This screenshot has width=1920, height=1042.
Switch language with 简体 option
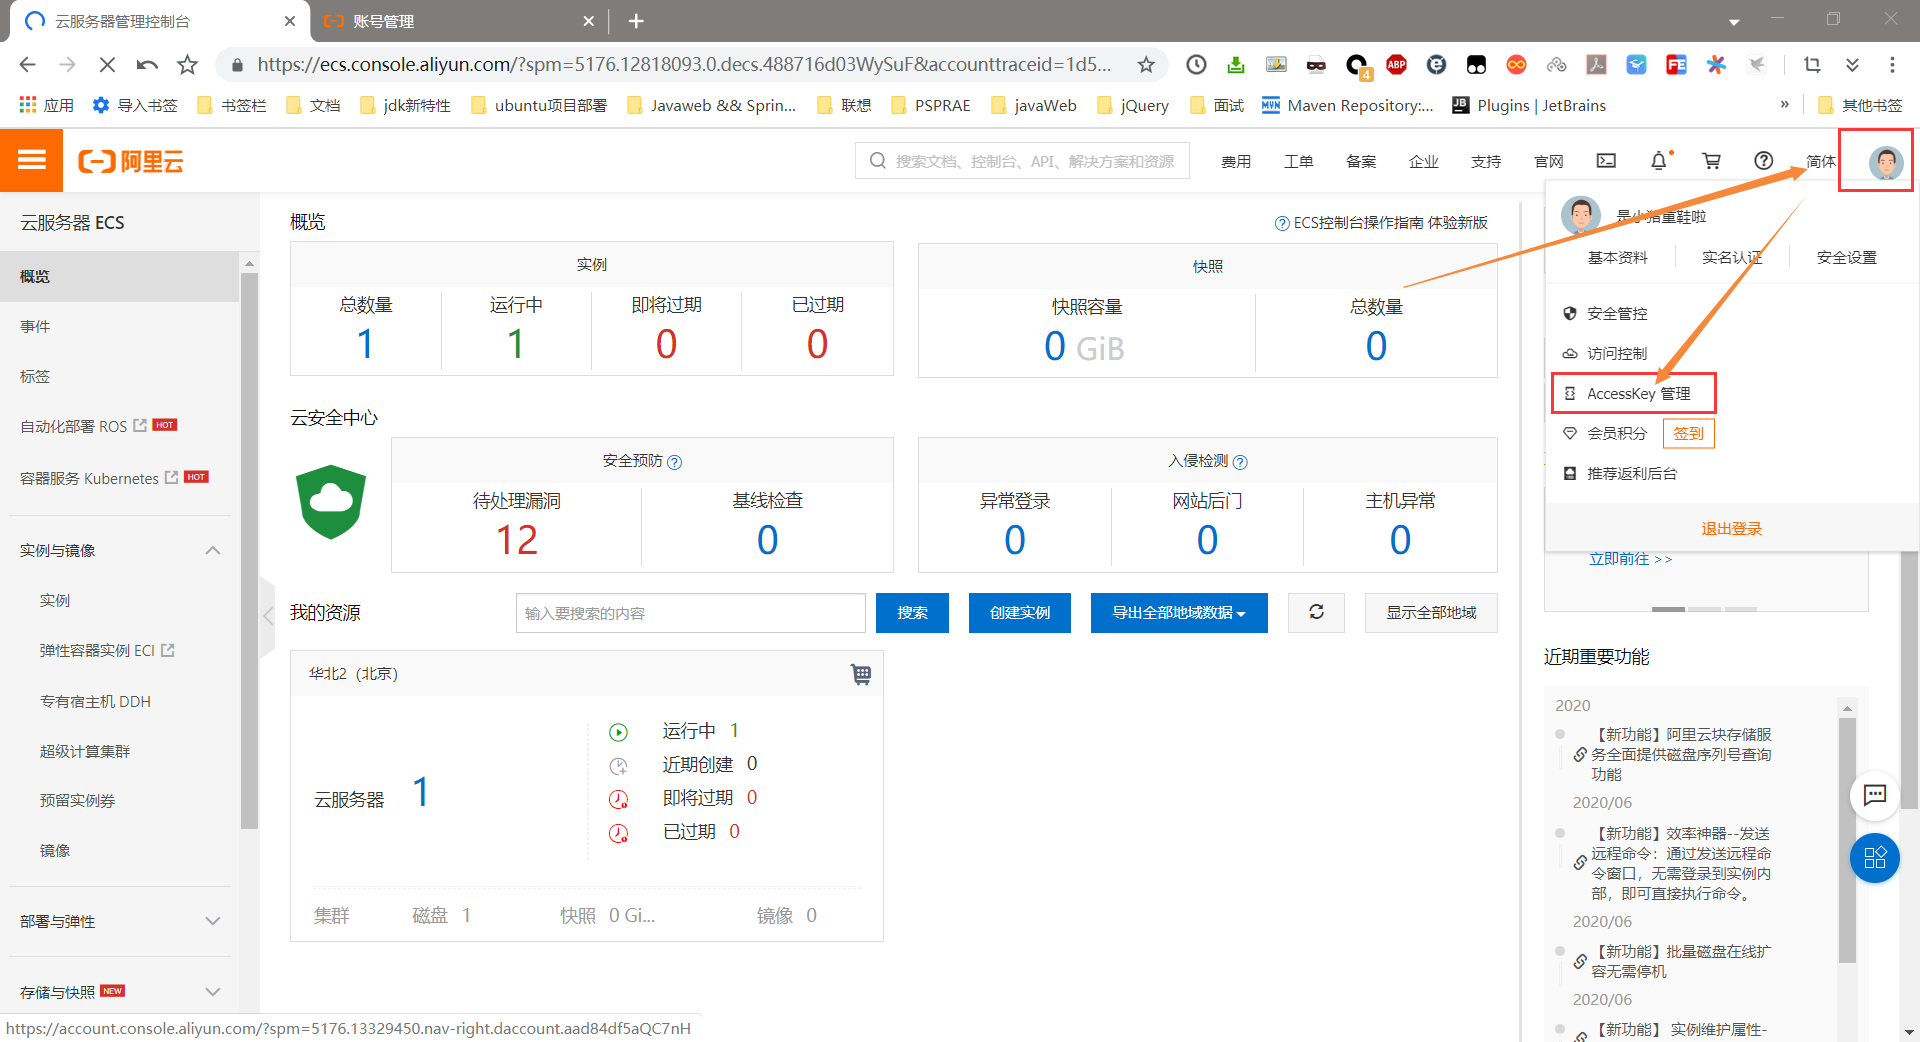tap(1821, 162)
